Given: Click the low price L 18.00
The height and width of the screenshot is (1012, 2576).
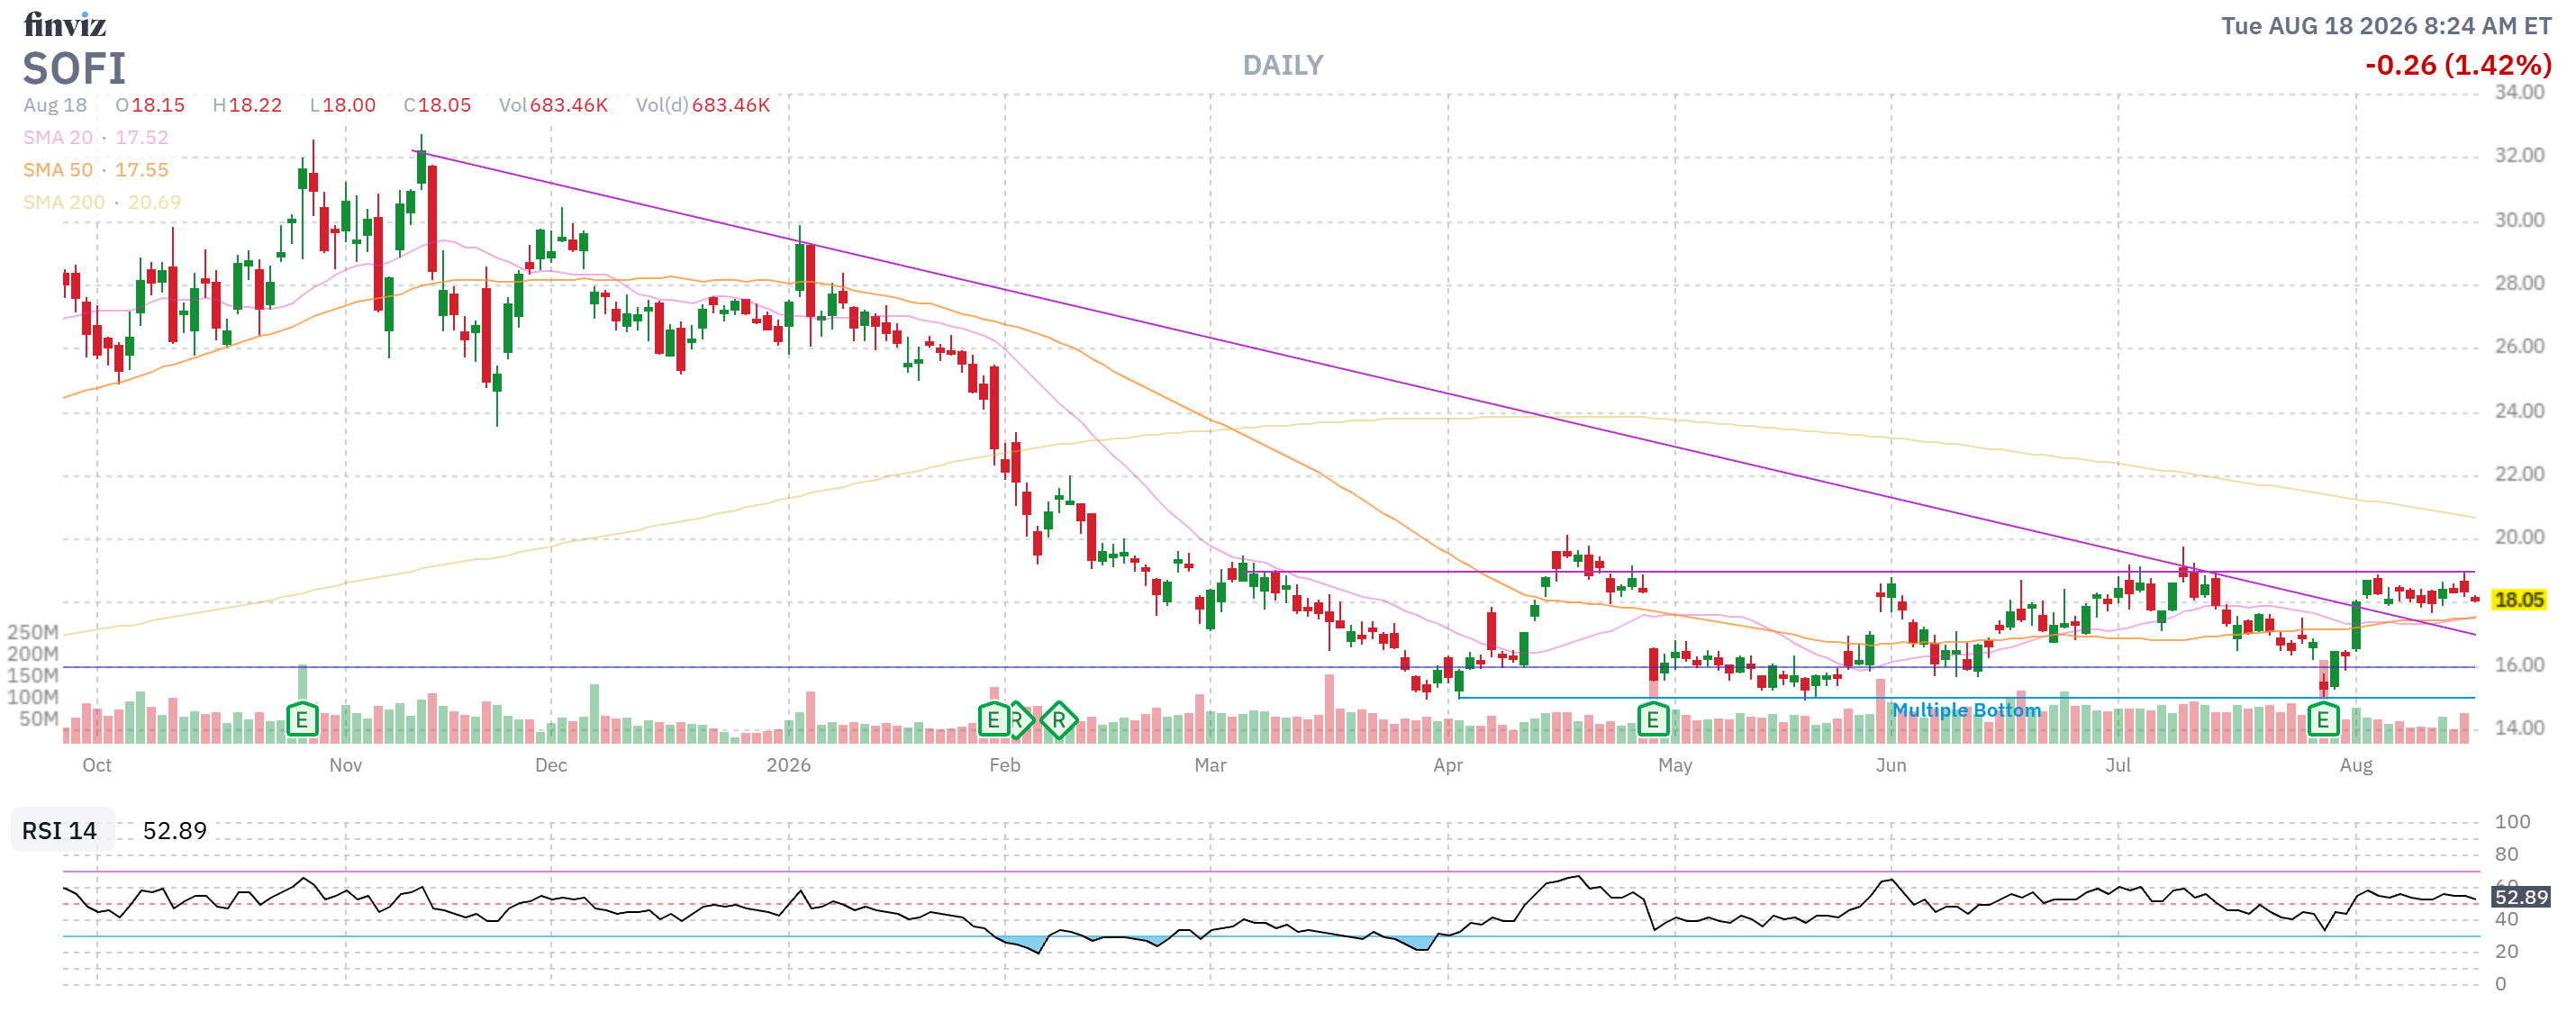Looking at the screenshot, I should [343, 105].
